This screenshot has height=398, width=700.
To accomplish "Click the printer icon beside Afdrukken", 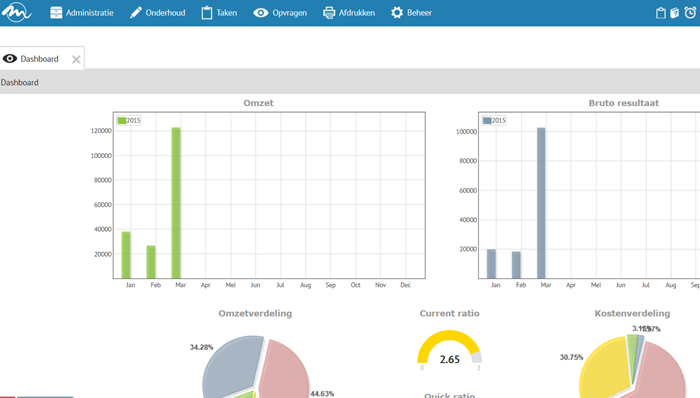I will click(329, 13).
